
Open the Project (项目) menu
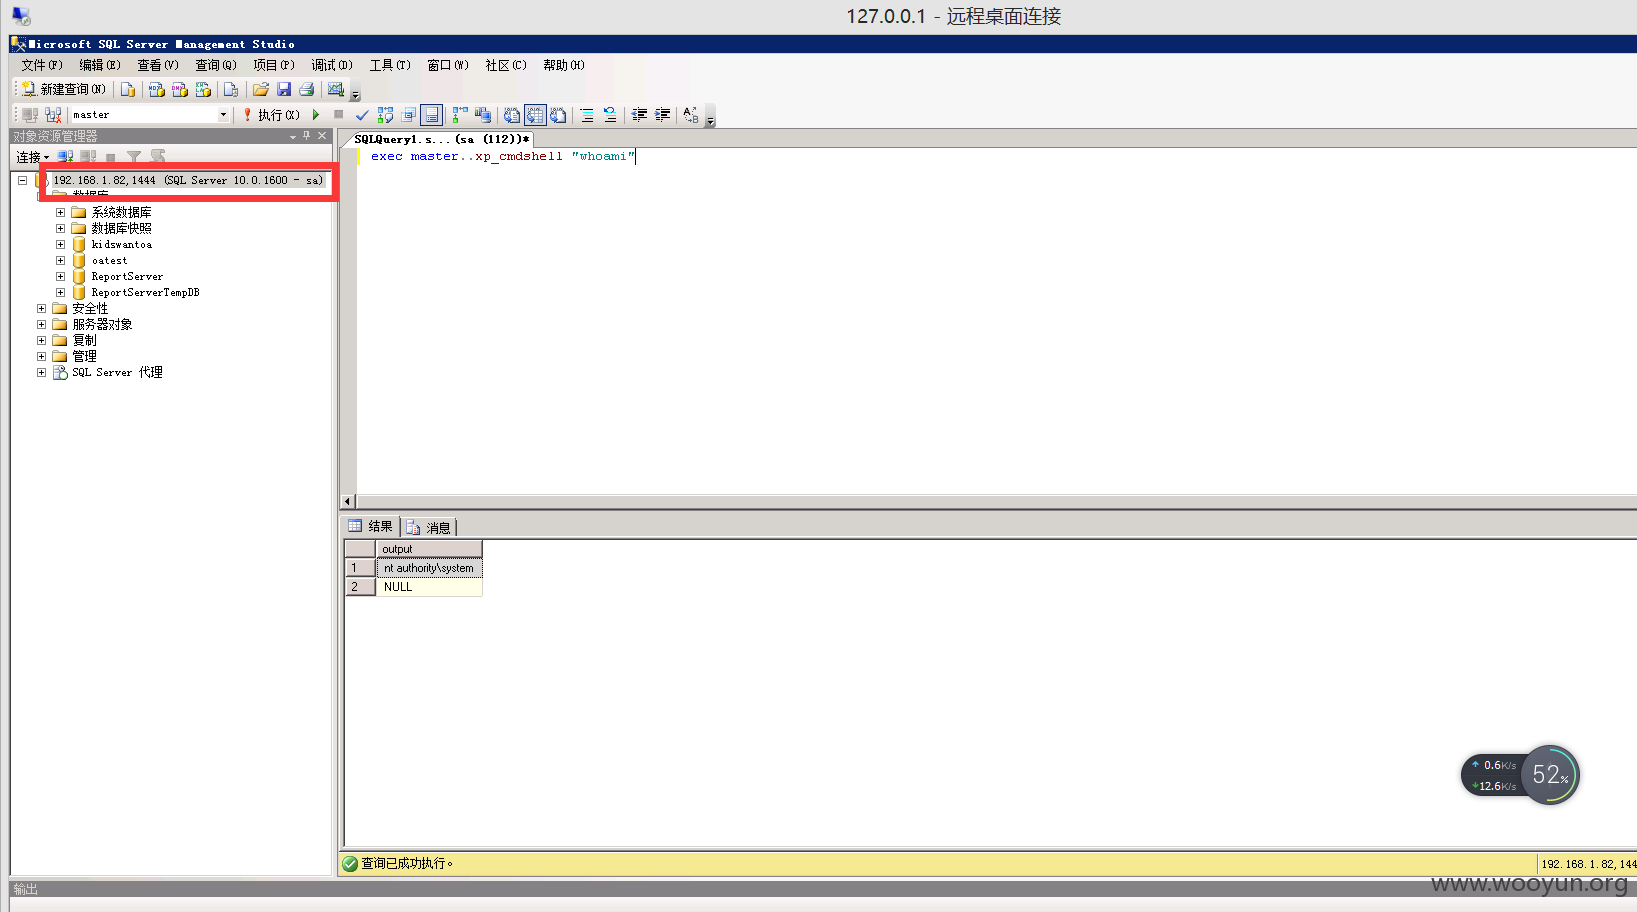pos(274,65)
